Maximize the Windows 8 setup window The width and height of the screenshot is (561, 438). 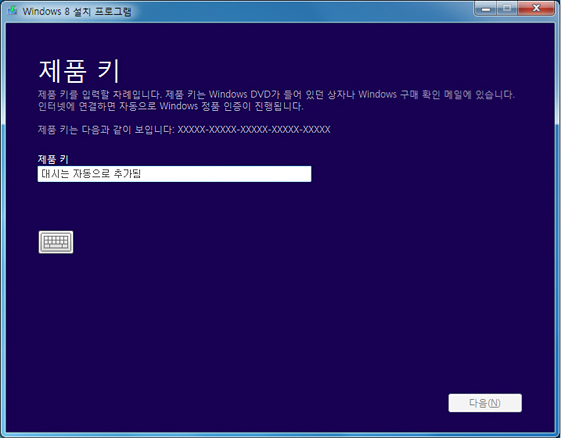[x=507, y=9]
